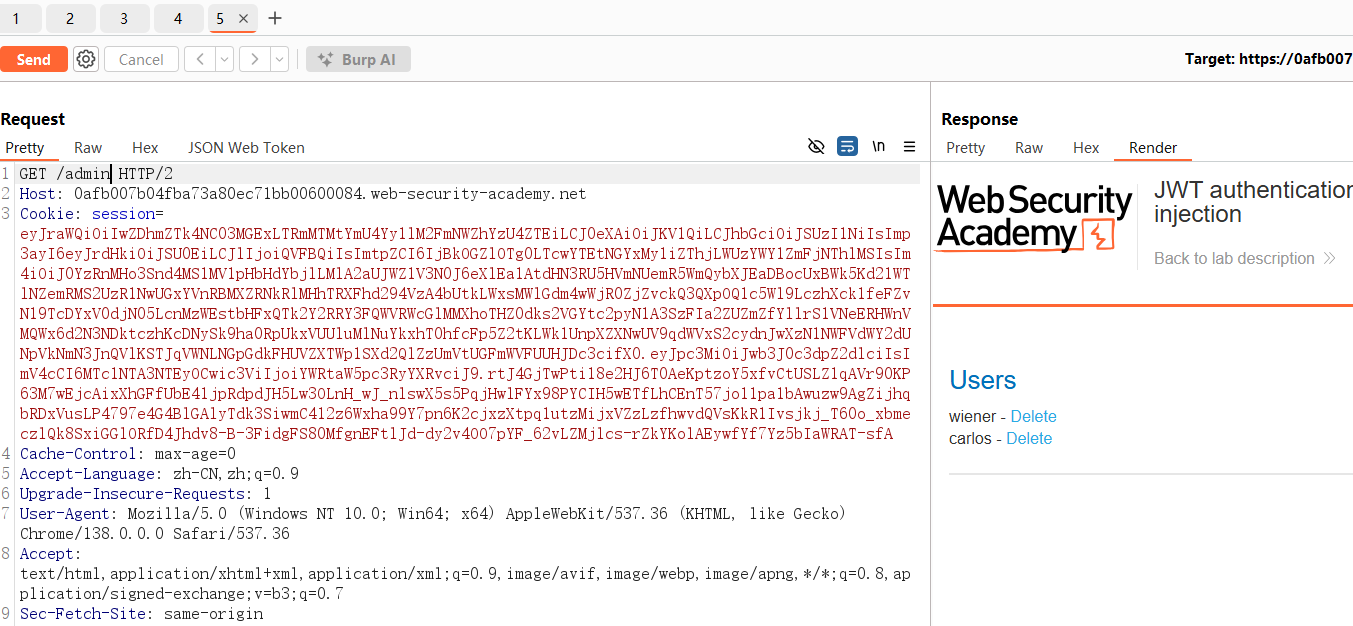Click the Accept-Language header line
The height and width of the screenshot is (626, 1353).
[159, 474]
